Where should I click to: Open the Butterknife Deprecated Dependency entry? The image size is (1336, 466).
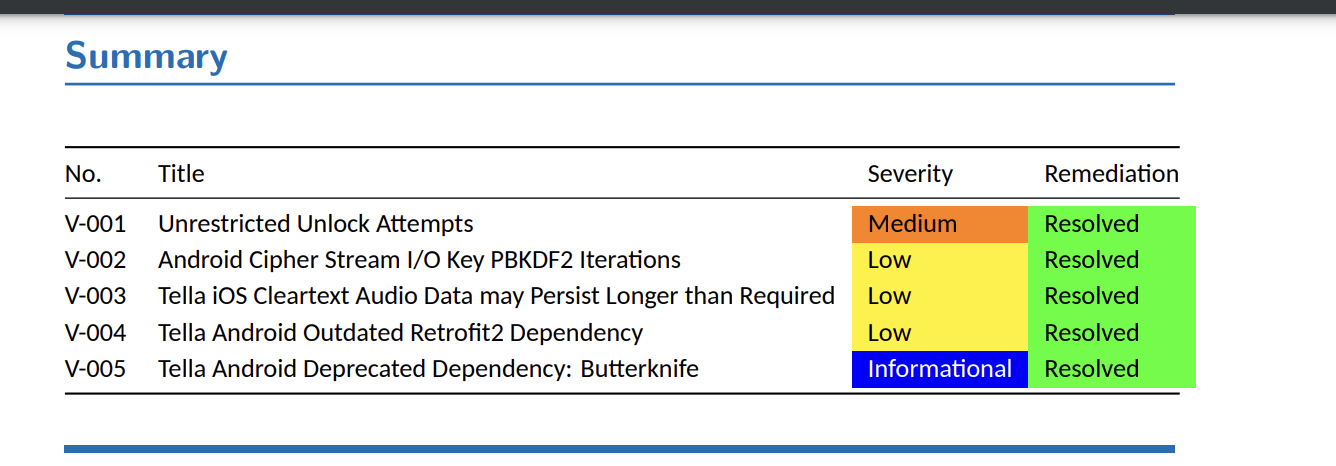(x=428, y=369)
